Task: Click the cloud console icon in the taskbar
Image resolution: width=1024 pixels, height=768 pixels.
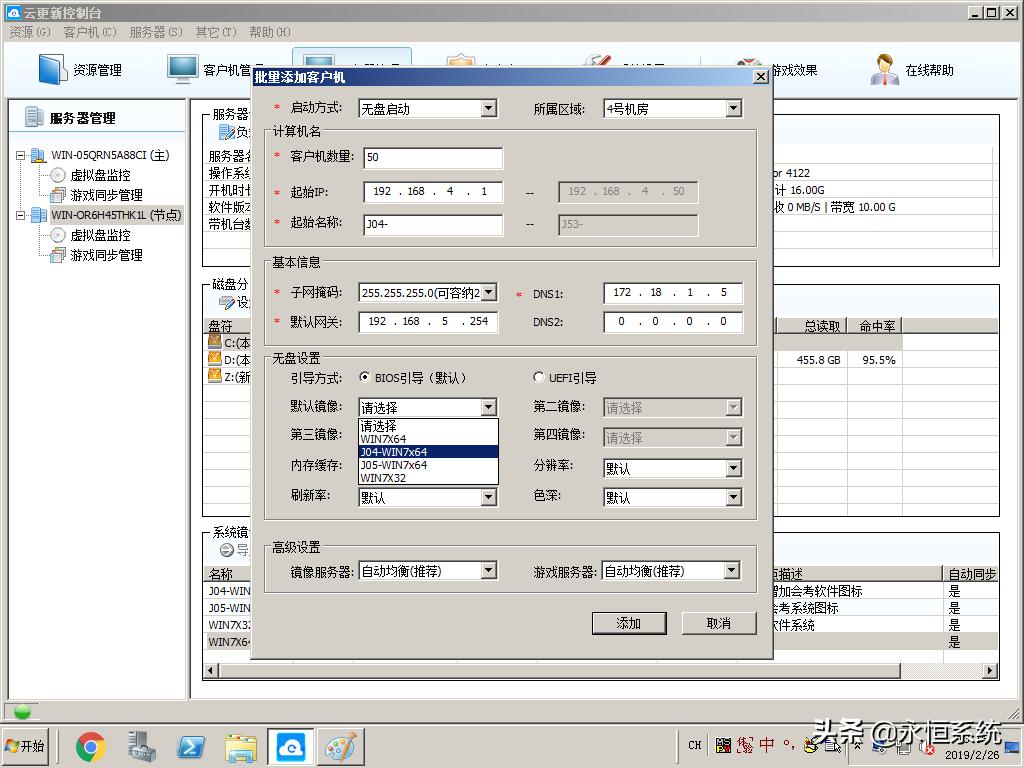Action: coord(290,746)
